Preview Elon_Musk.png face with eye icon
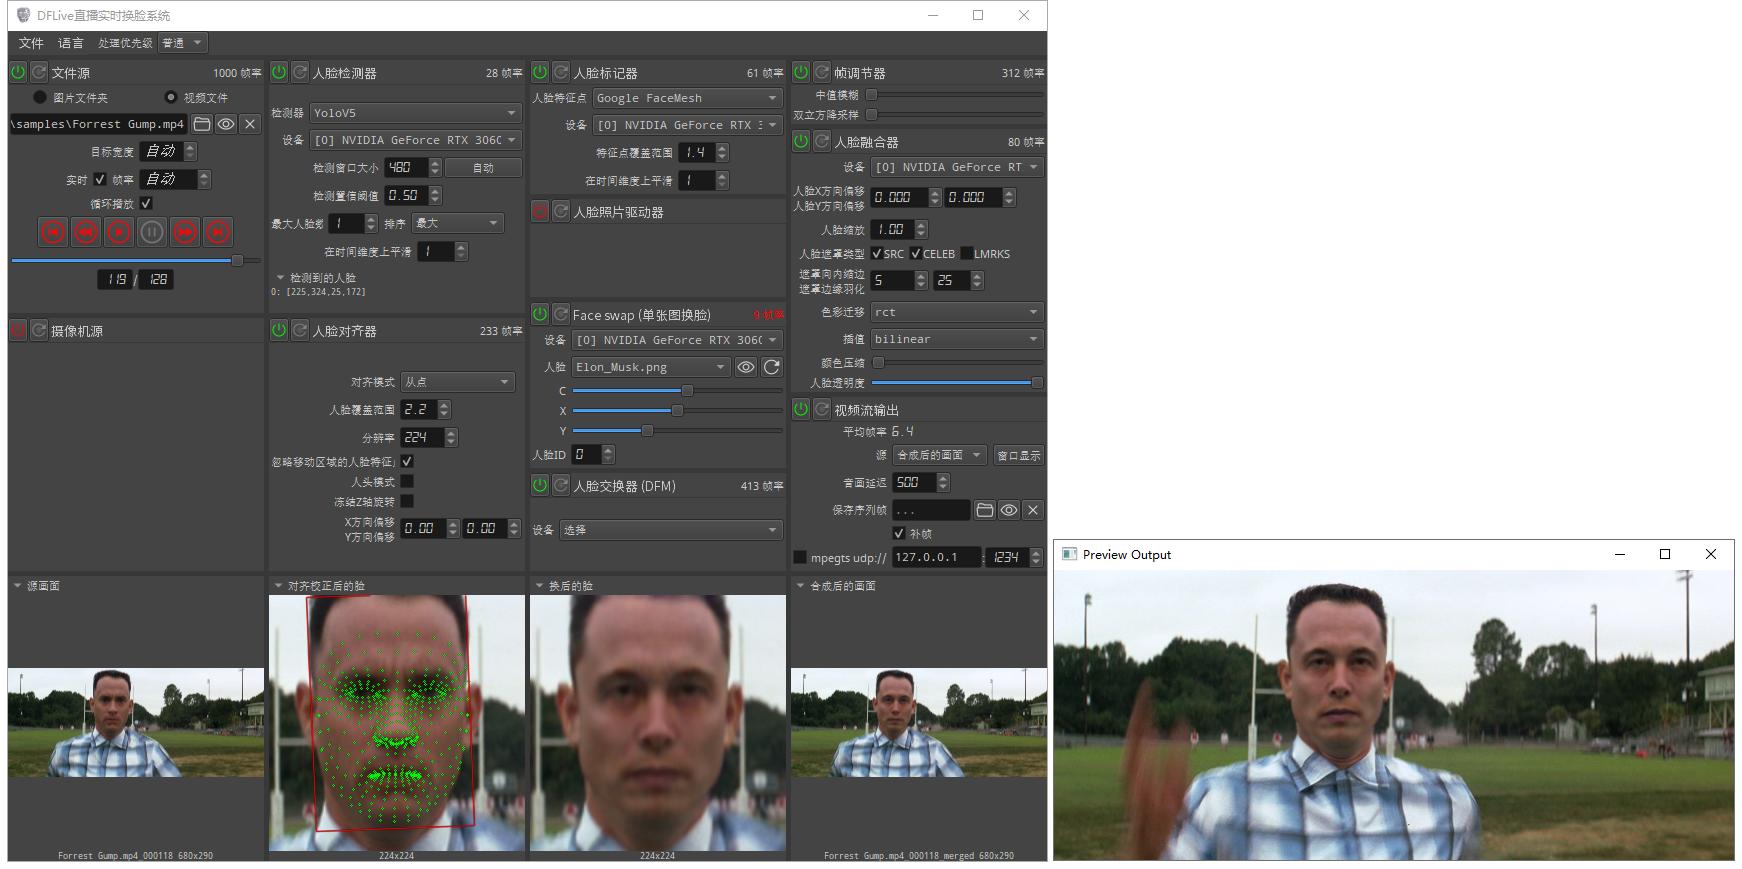 tap(746, 367)
